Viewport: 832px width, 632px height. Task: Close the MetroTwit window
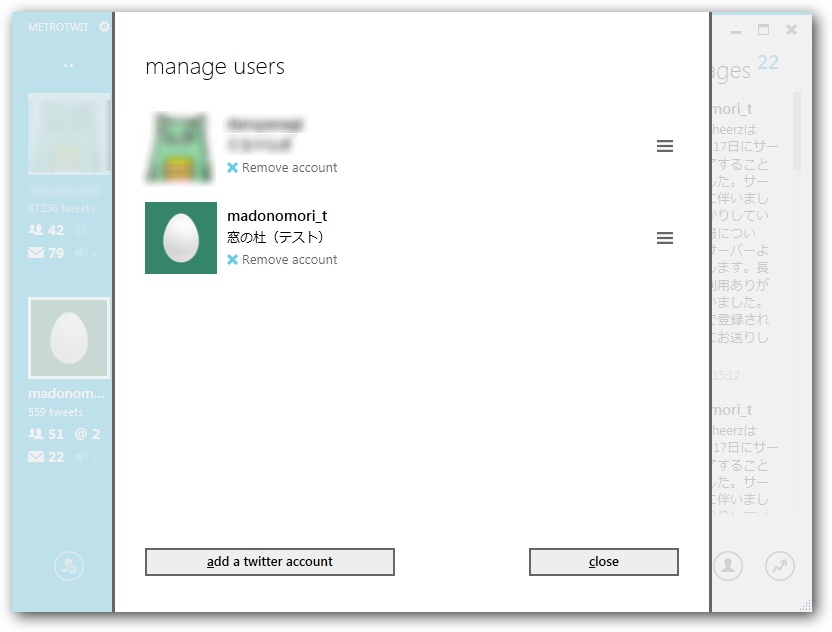[791, 30]
